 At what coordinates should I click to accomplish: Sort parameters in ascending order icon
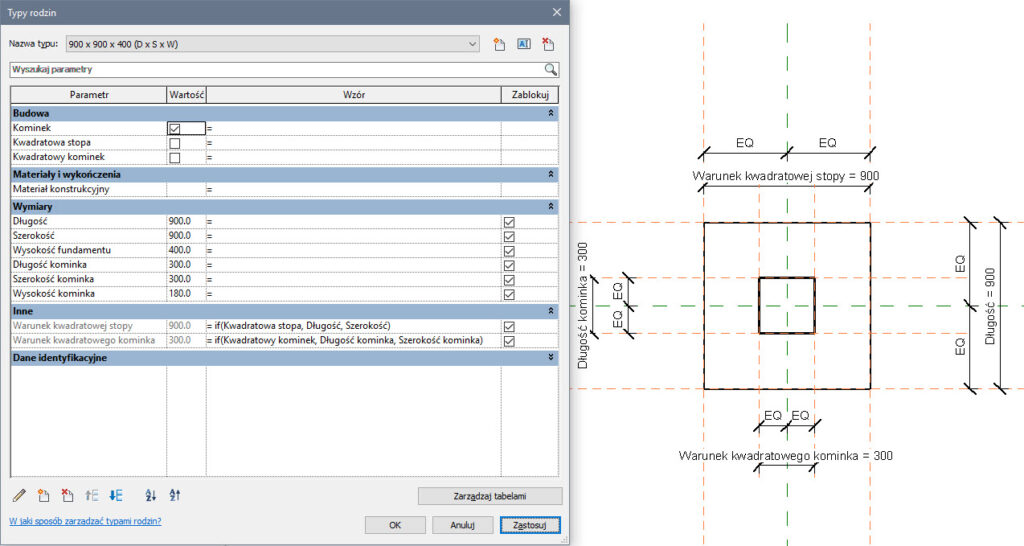click(x=151, y=495)
